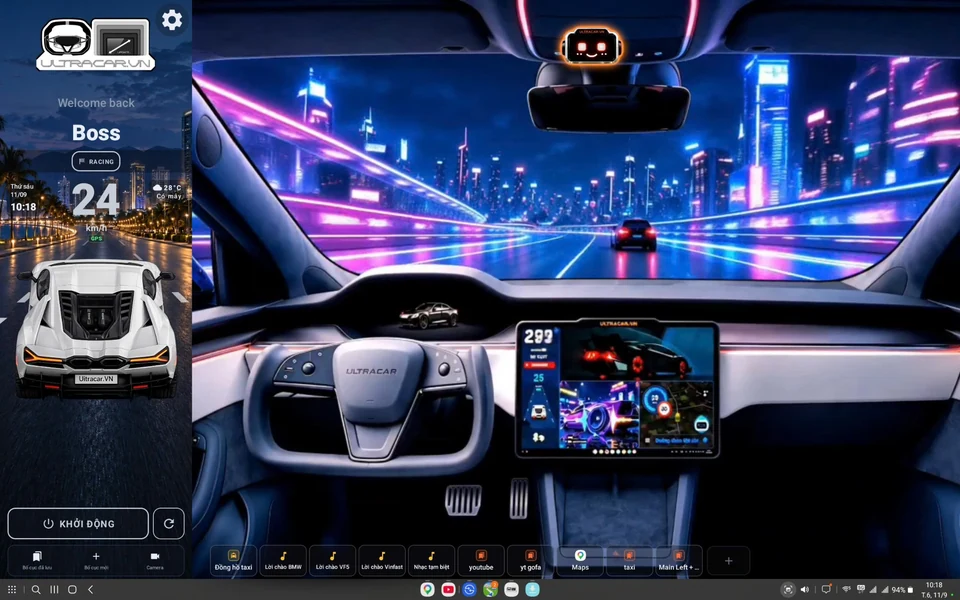Viewport: 960px width, 600px height.
Task: Open the Wi-Fi status tray icon
Action: [846, 590]
